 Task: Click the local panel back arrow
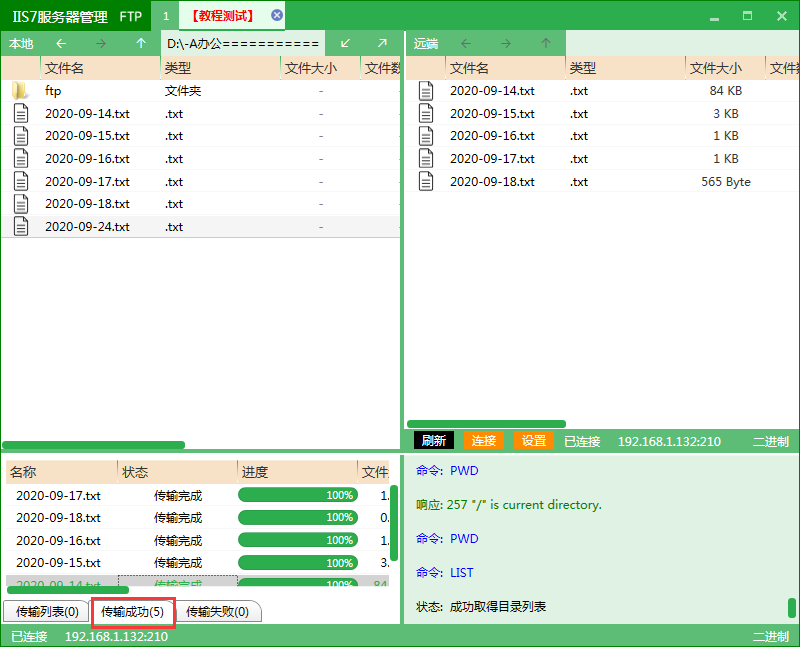pyautogui.click(x=61, y=43)
